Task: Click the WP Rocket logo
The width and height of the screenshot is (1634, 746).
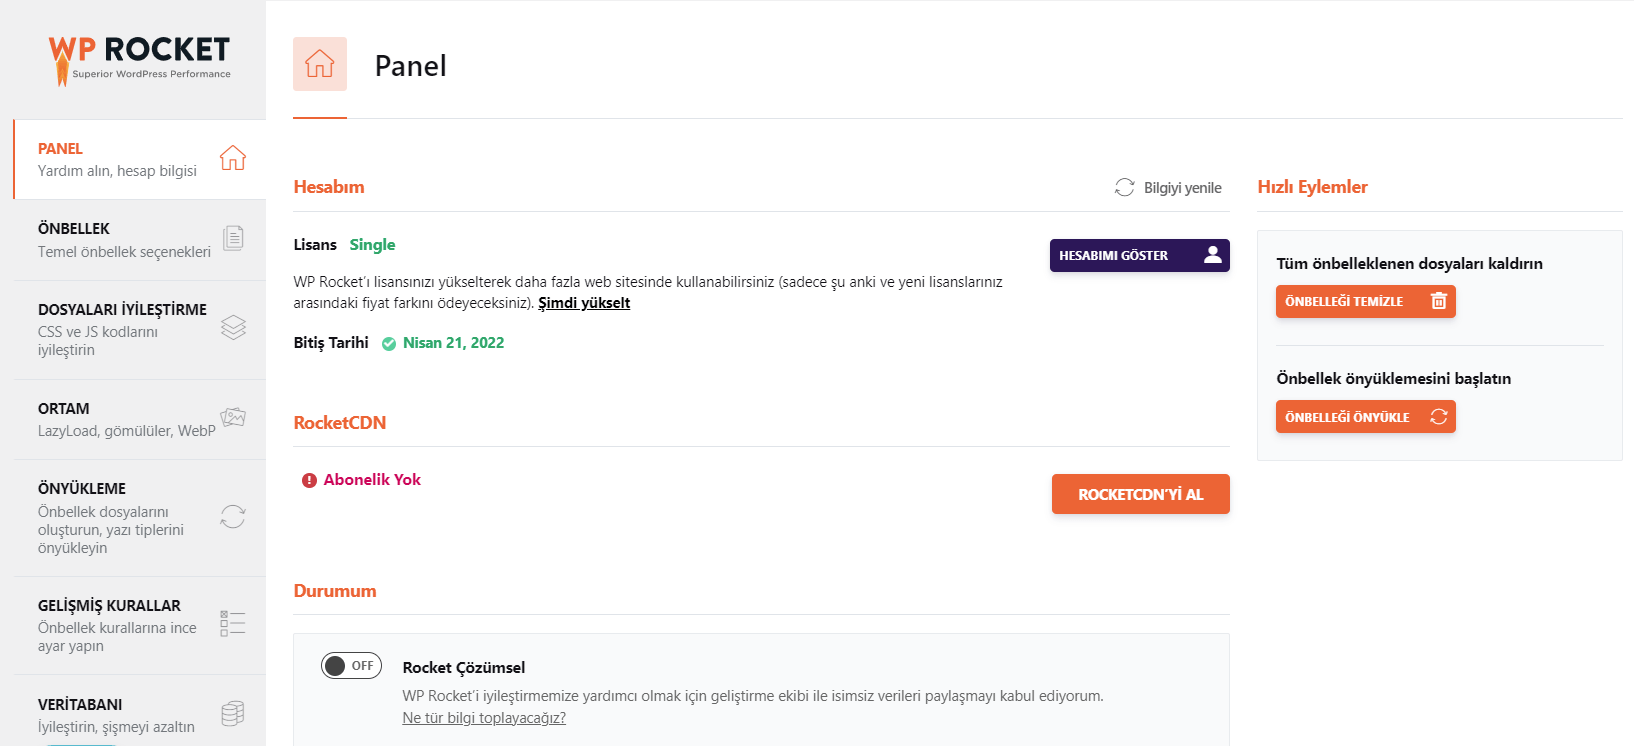Action: (140, 59)
